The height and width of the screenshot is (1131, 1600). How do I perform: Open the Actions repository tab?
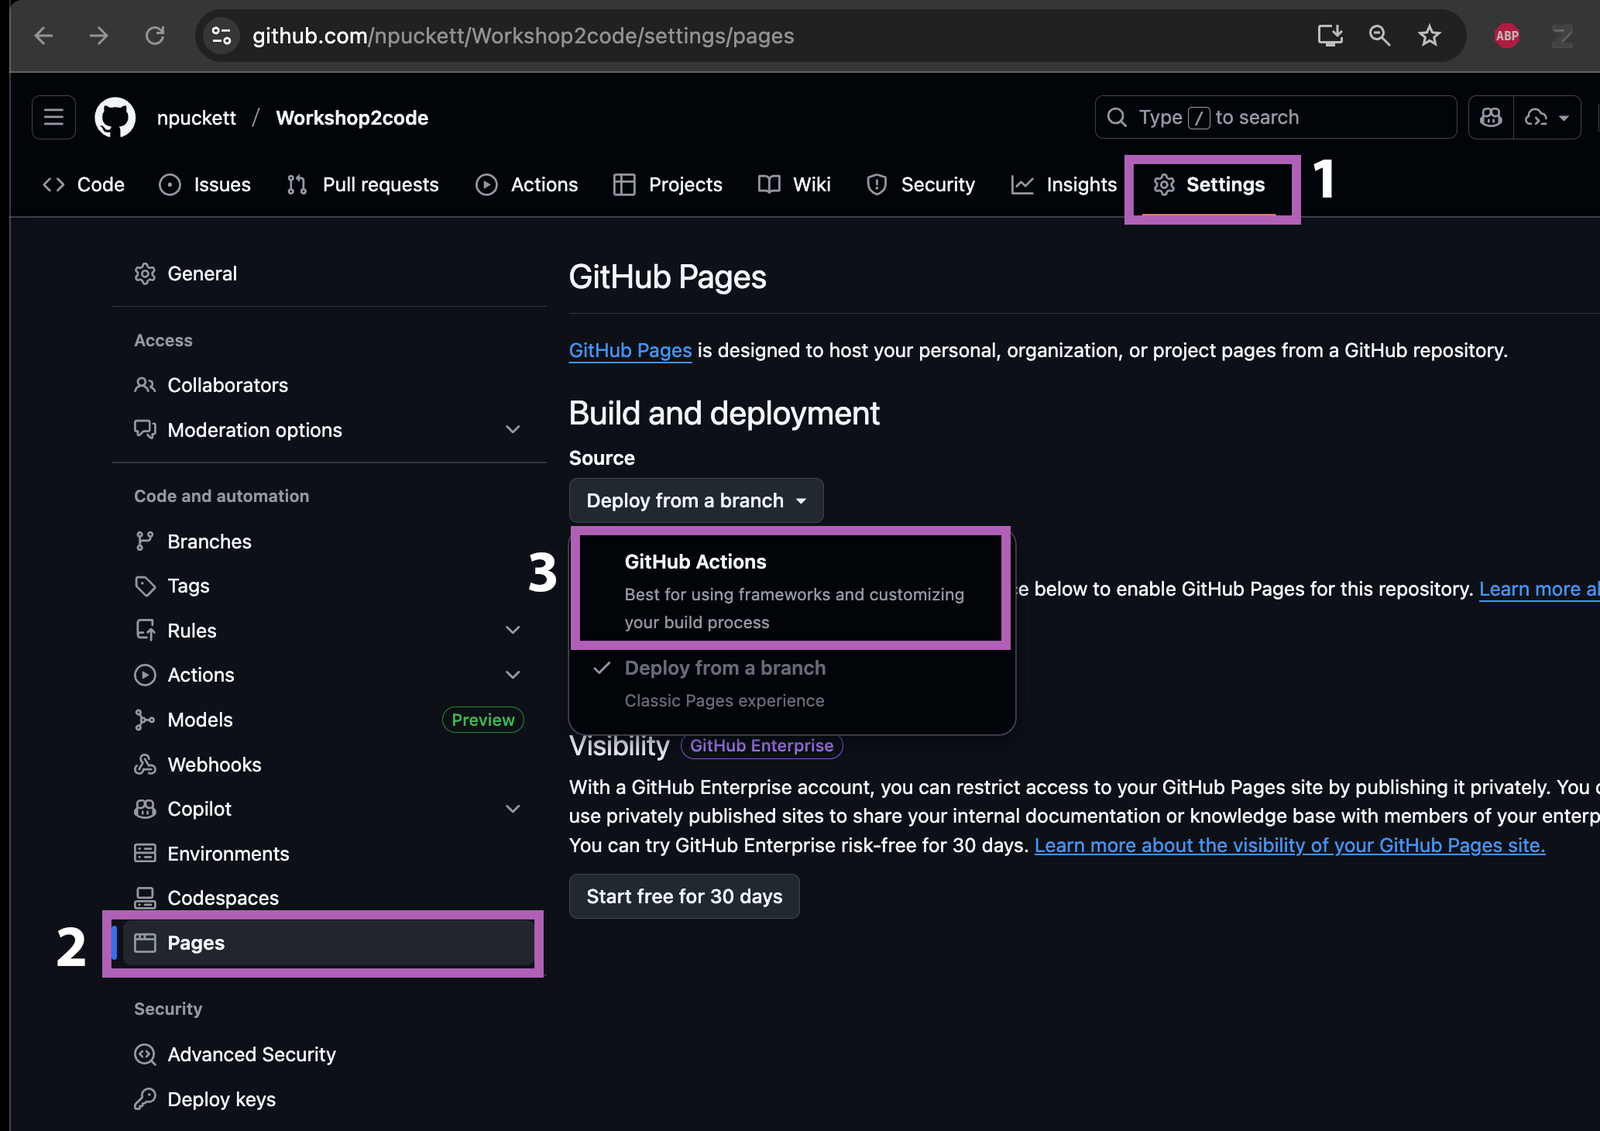point(528,185)
